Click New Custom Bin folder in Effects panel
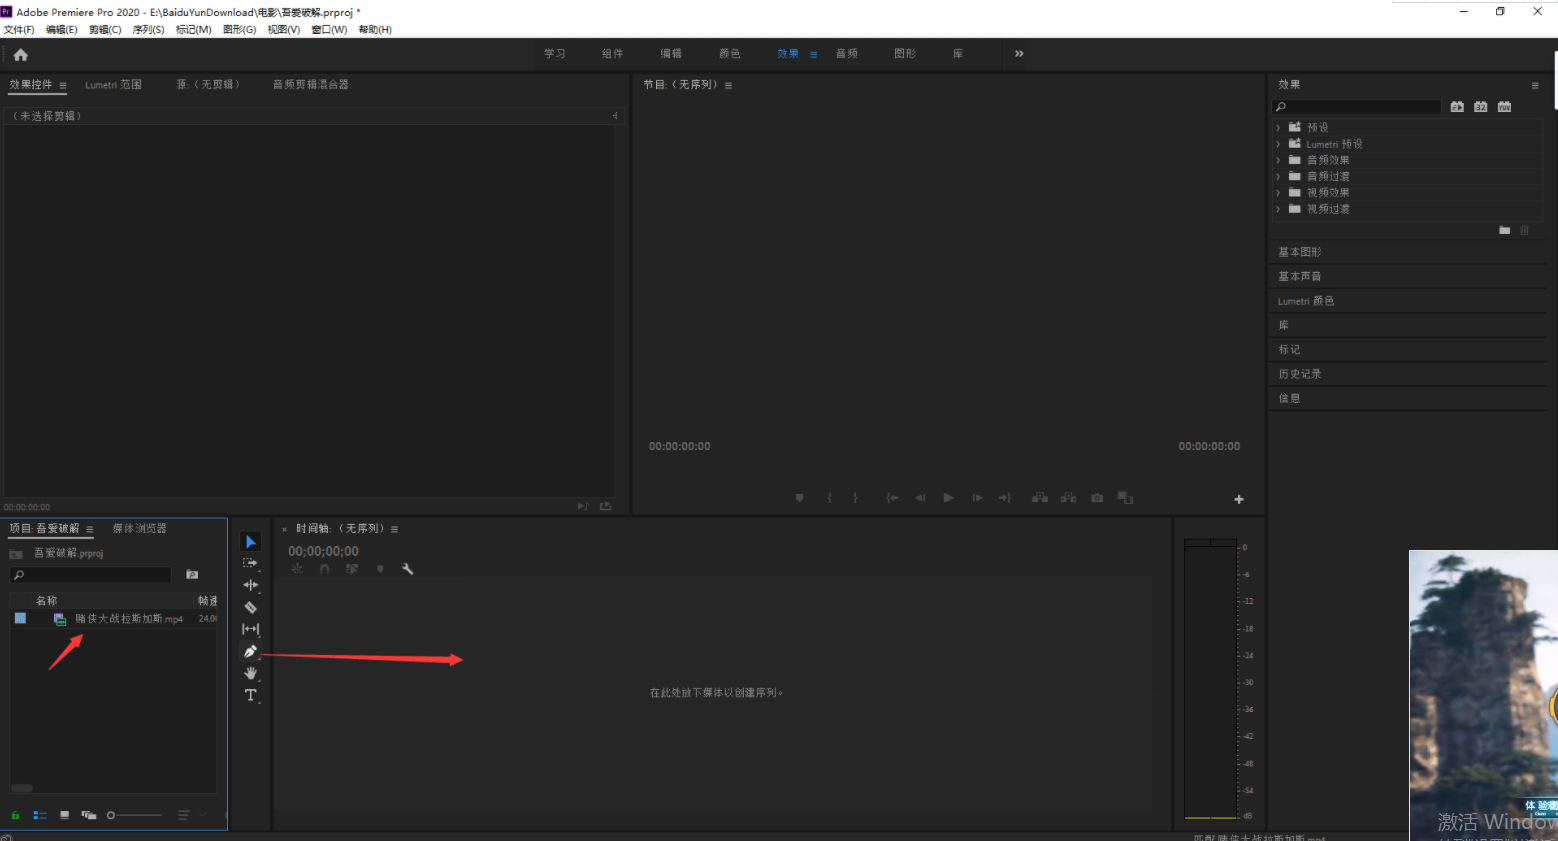Screen dimensions: 1558x841 click(1504, 230)
